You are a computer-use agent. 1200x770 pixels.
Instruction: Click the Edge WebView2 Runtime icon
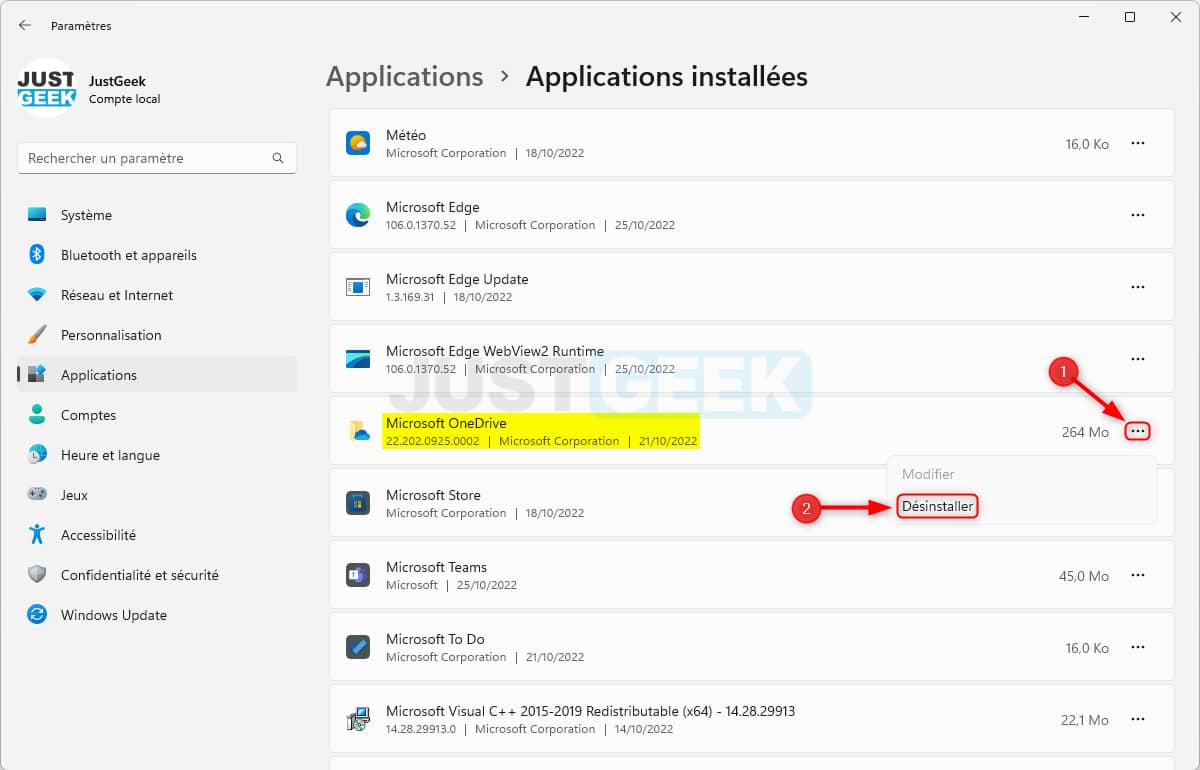pyautogui.click(x=358, y=359)
